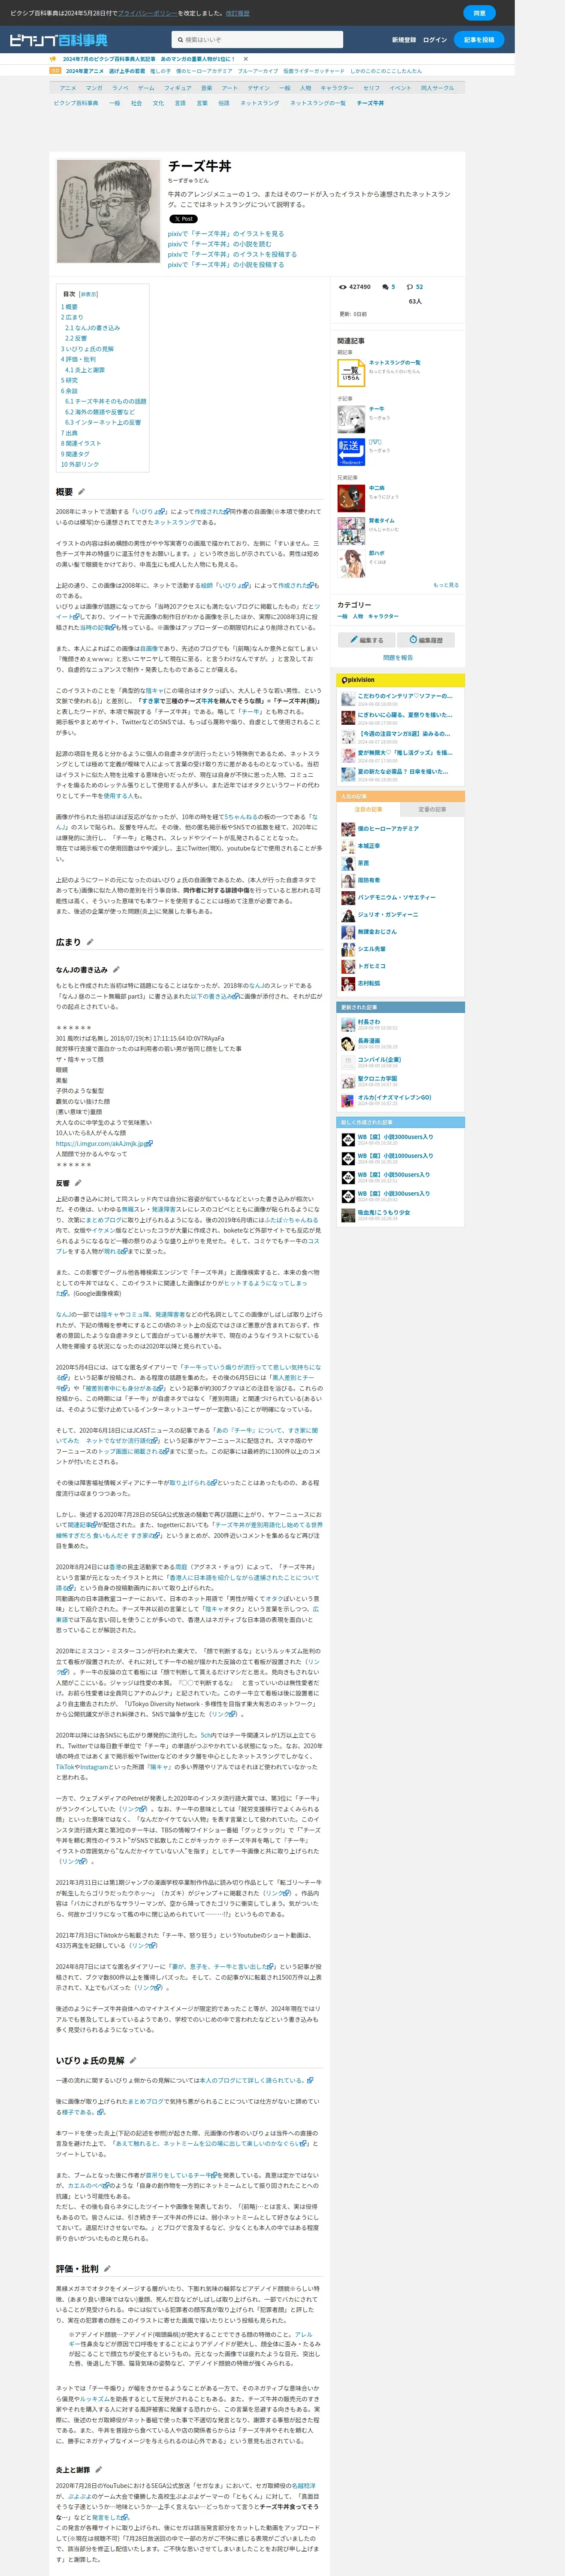
Task: Click the X Post share button
Action: point(183,219)
